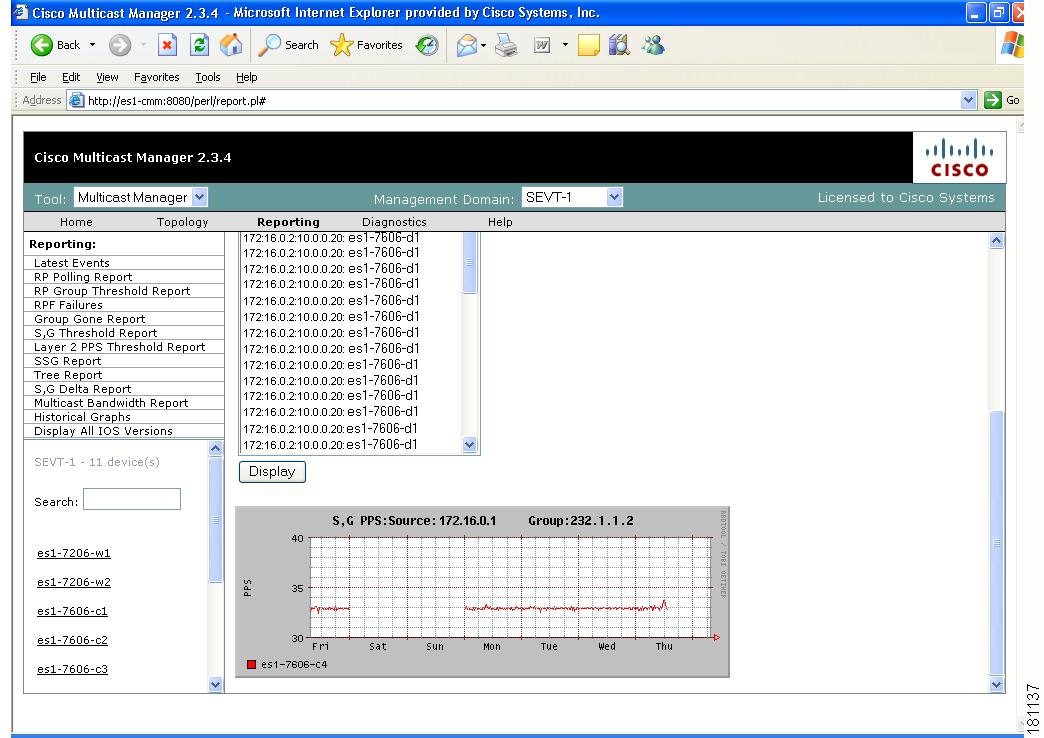Viewport: 1044px width, 738px height.
Task: Go to browser Home page icon
Action: coord(231,45)
